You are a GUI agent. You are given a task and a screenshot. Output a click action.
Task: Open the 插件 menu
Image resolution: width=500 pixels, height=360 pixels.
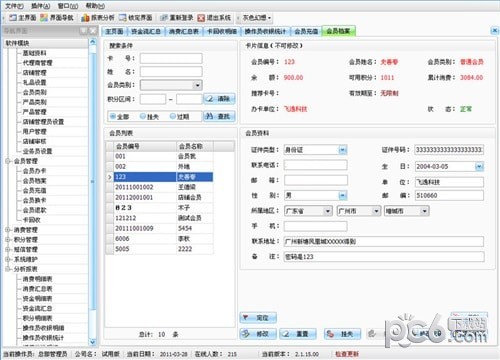40,6
